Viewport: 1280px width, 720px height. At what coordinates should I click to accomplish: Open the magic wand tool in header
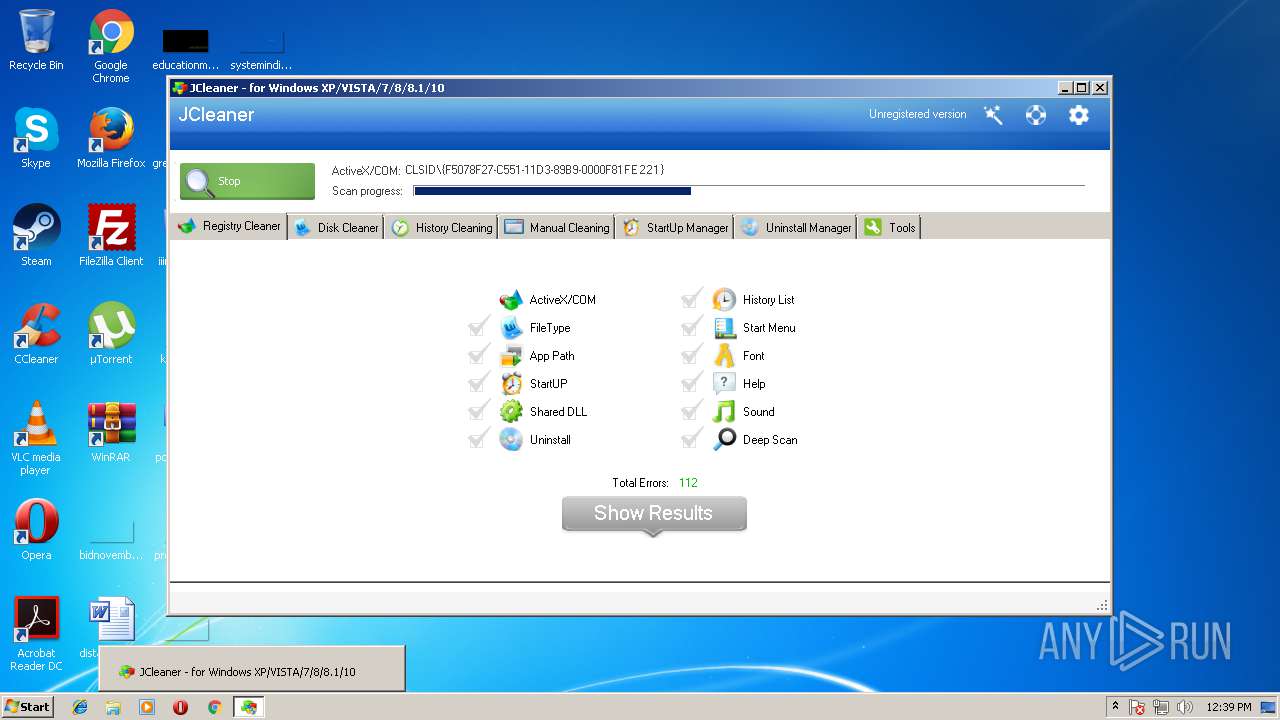point(993,115)
